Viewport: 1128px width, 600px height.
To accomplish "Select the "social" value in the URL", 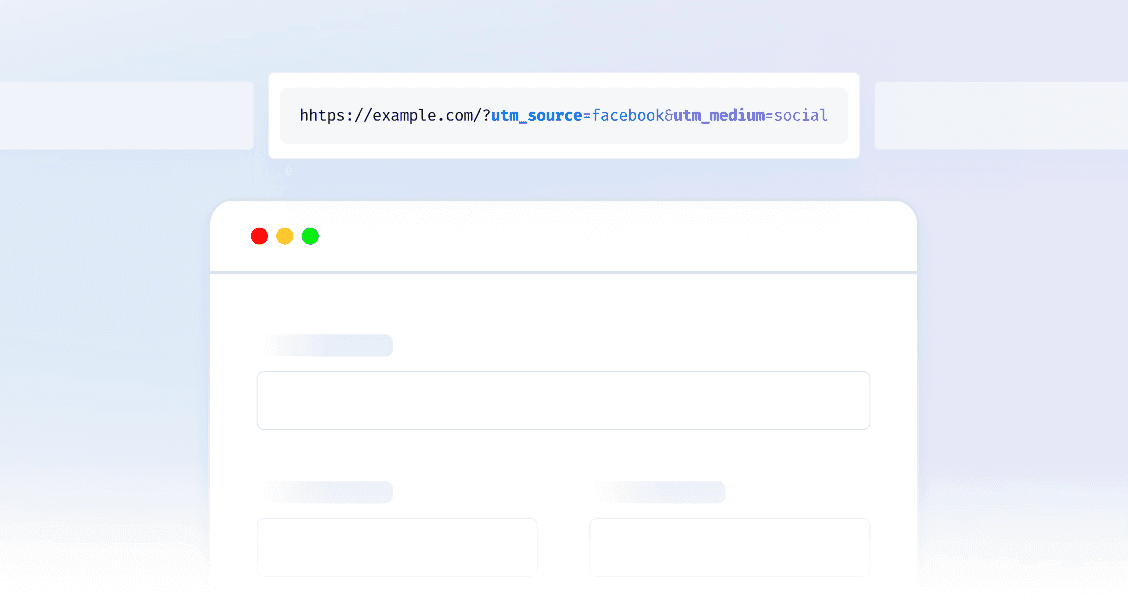I will pos(801,115).
